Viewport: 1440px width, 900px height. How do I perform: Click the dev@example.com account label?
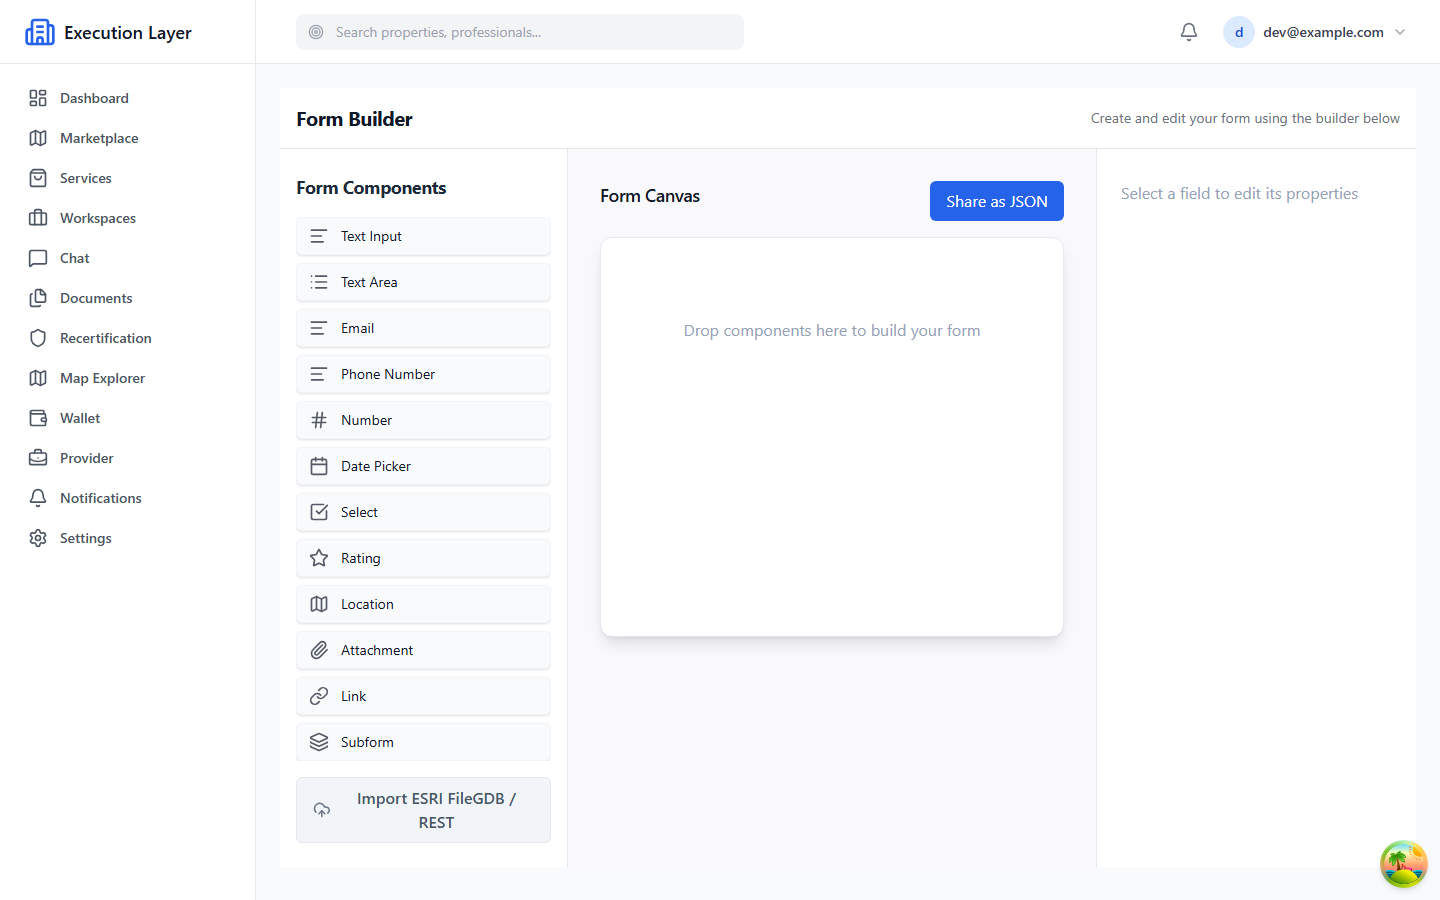pyautogui.click(x=1323, y=32)
